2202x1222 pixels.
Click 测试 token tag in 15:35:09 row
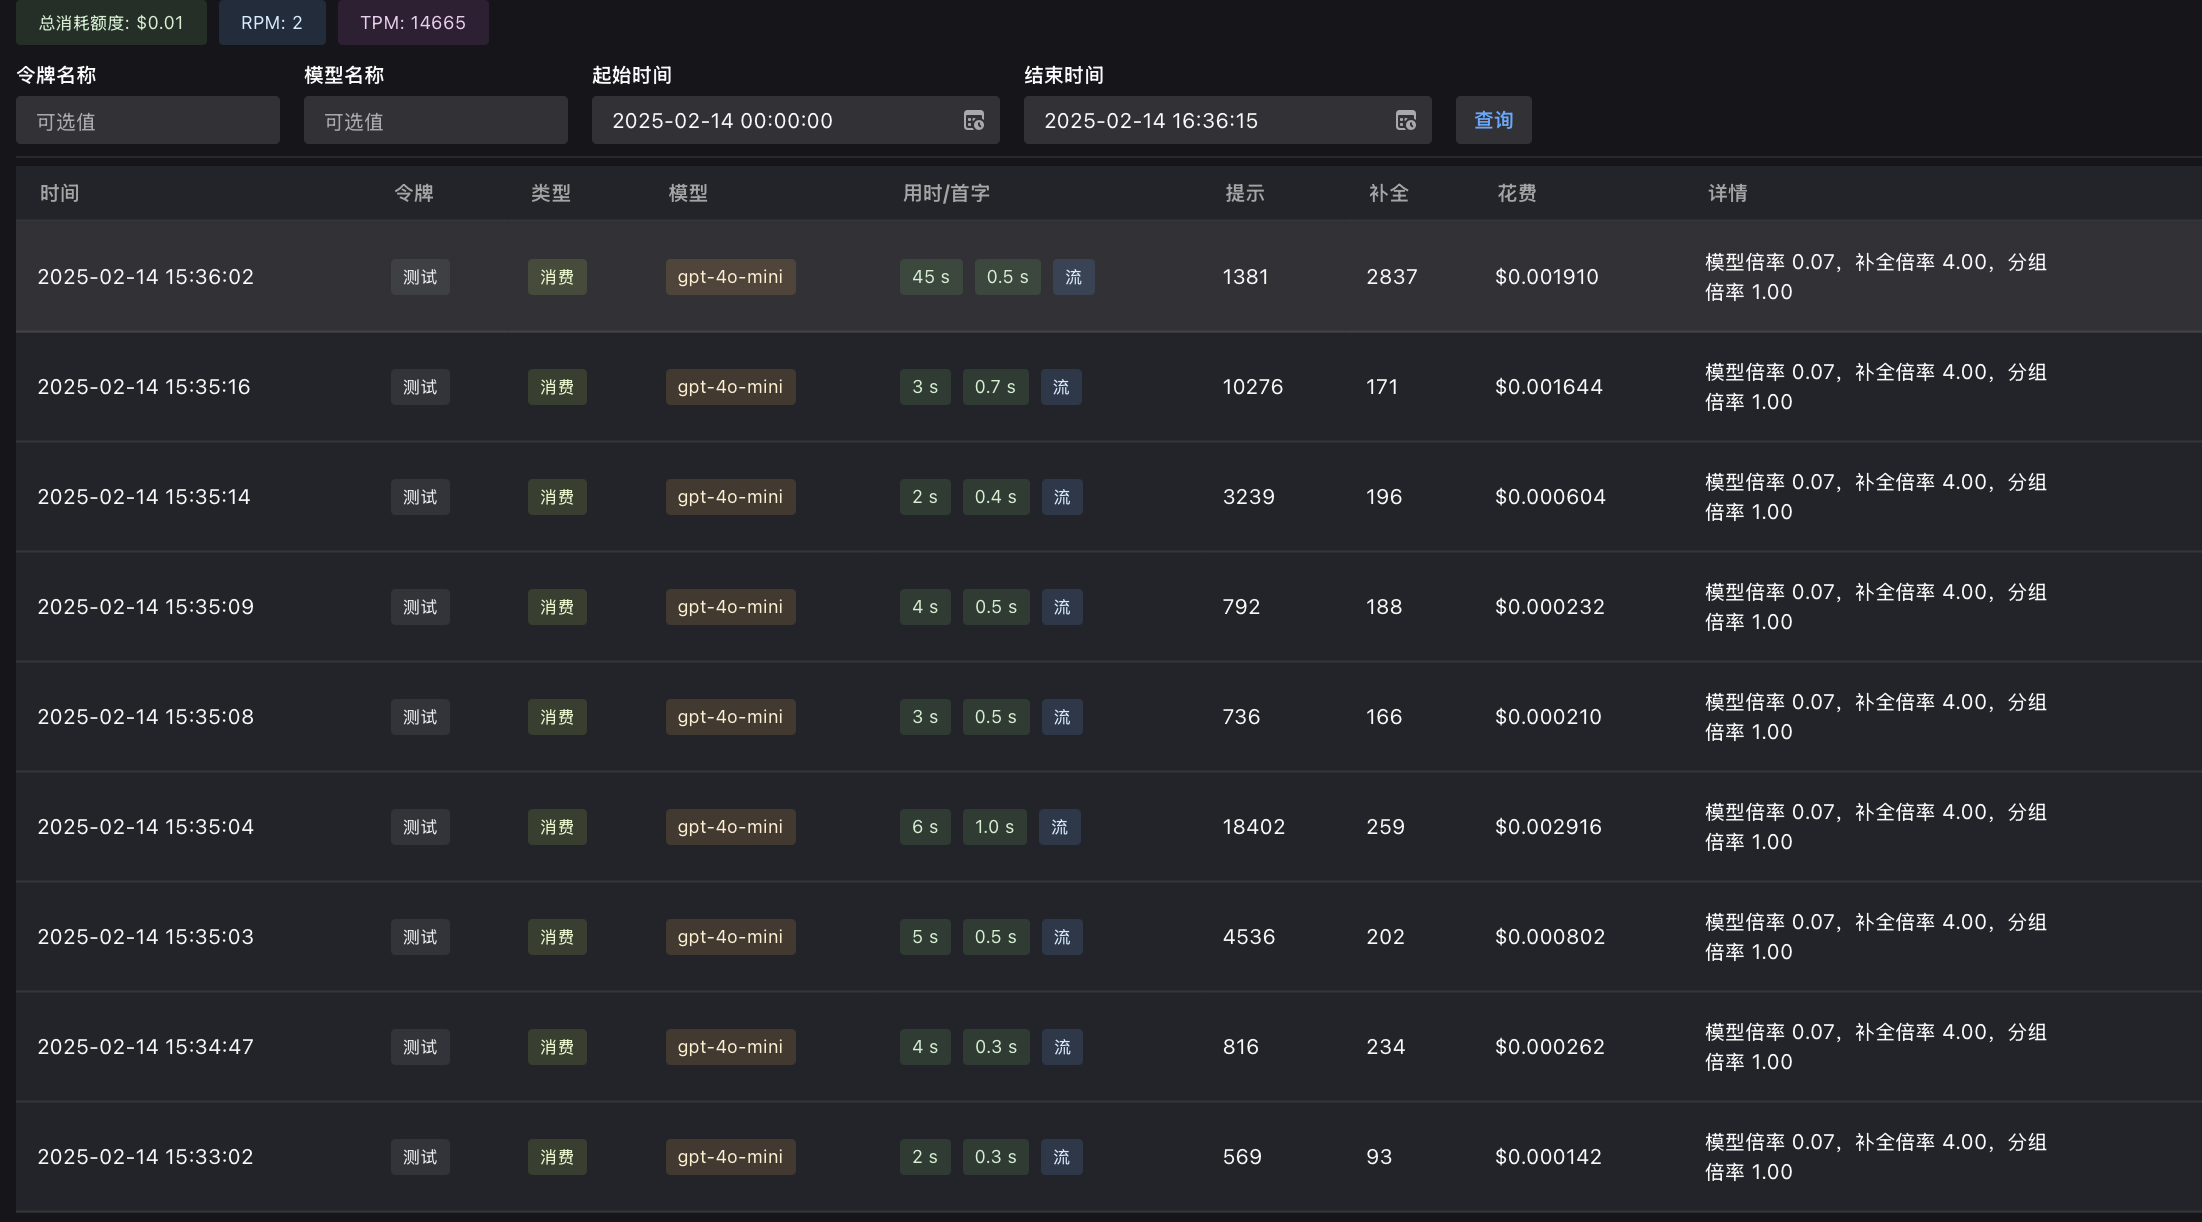click(x=420, y=607)
